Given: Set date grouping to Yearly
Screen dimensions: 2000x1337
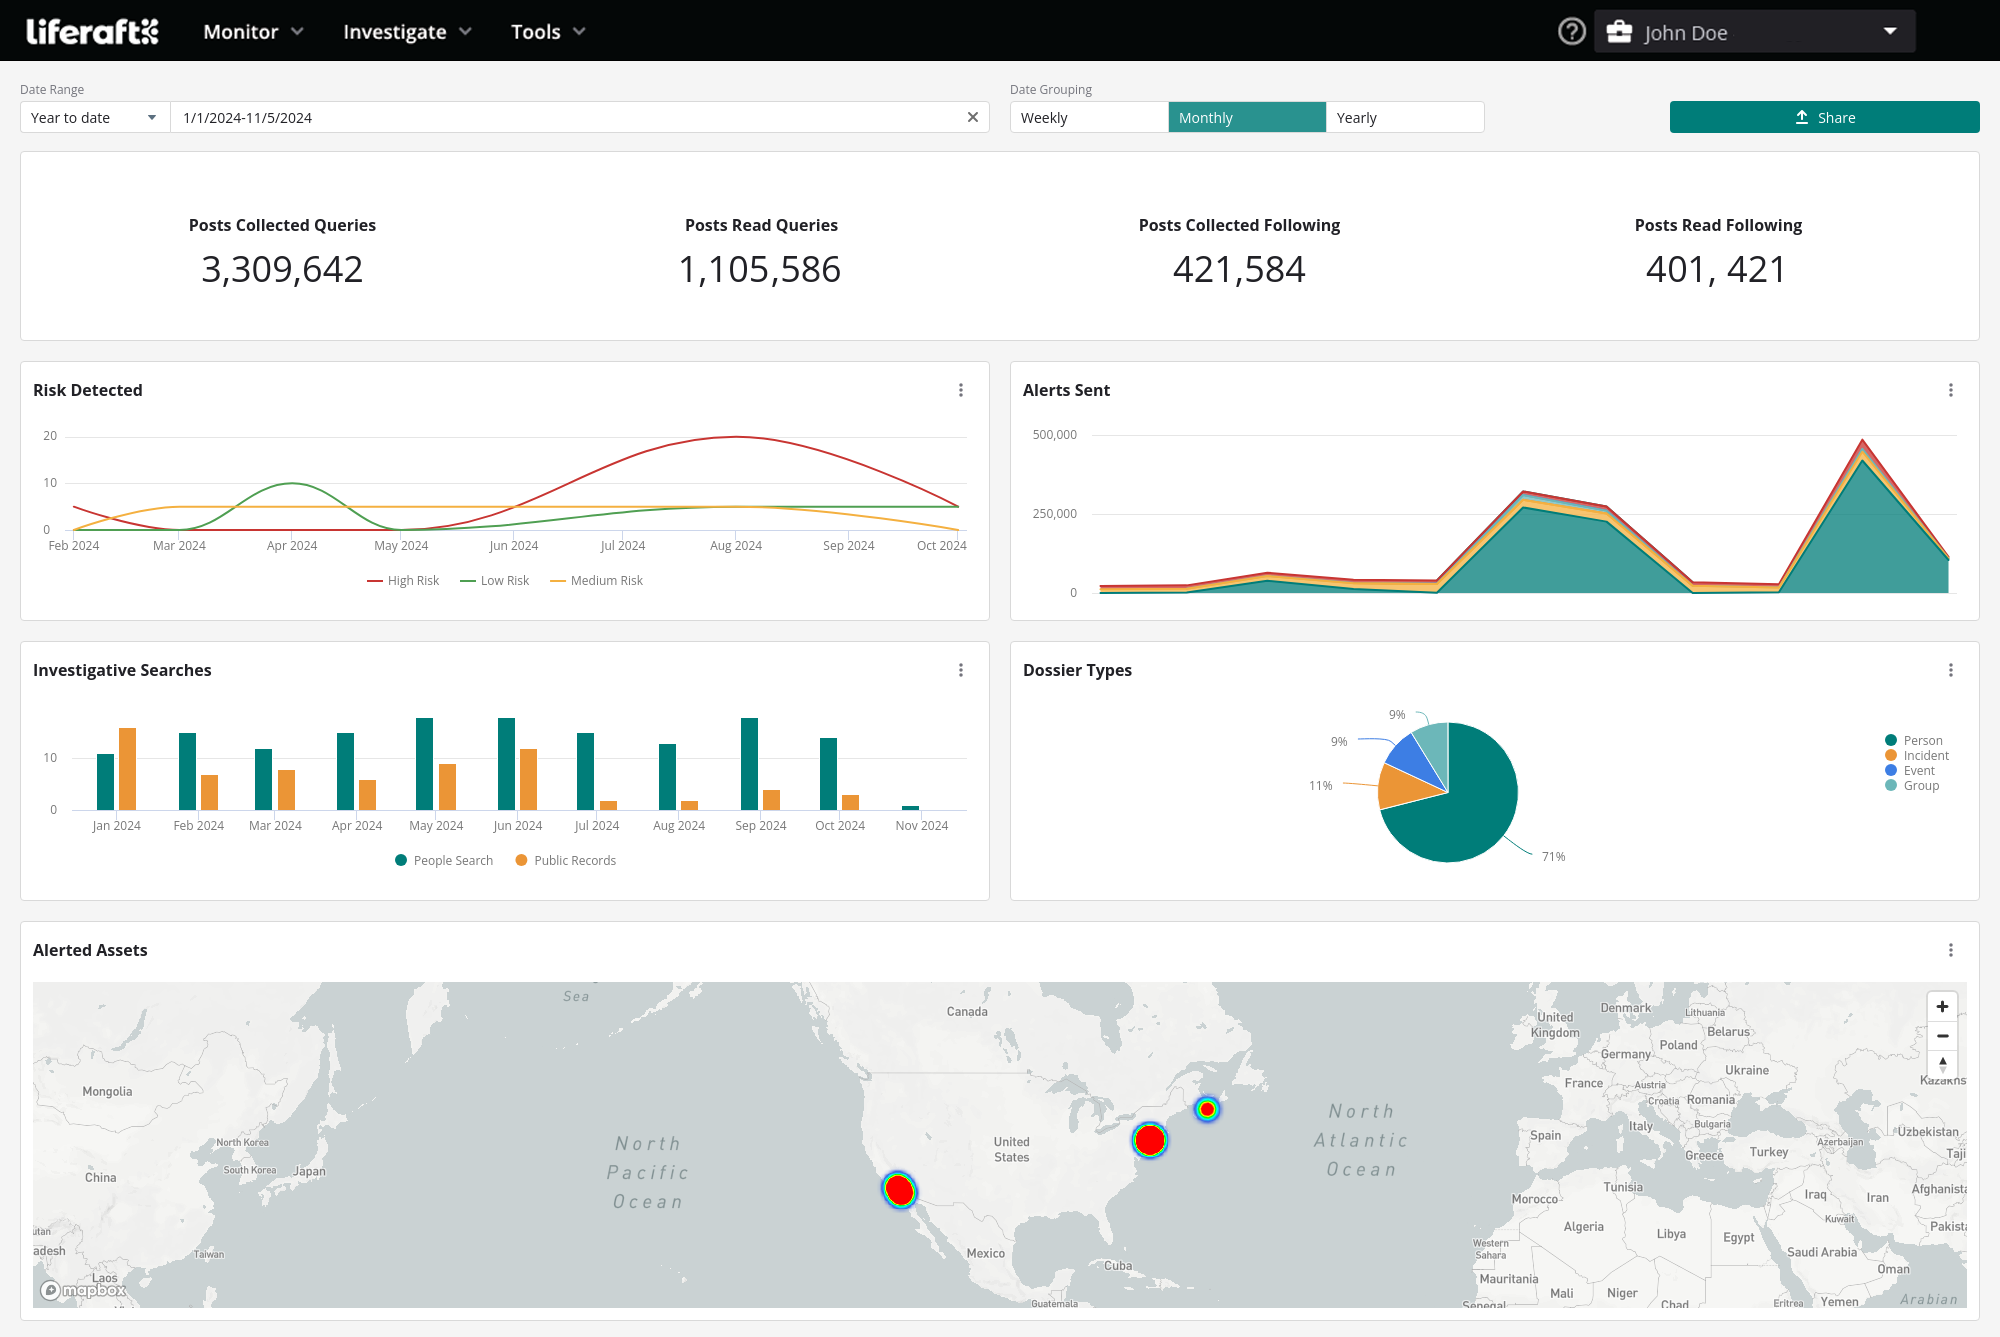Looking at the screenshot, I should click(1404, 117).
